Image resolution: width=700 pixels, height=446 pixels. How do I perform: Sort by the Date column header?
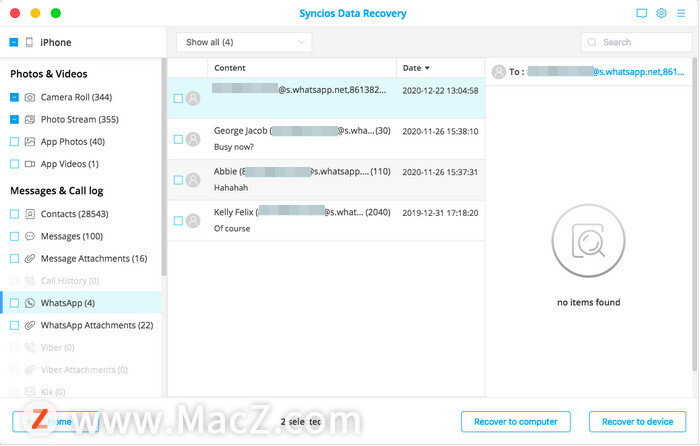click(416, 68)
